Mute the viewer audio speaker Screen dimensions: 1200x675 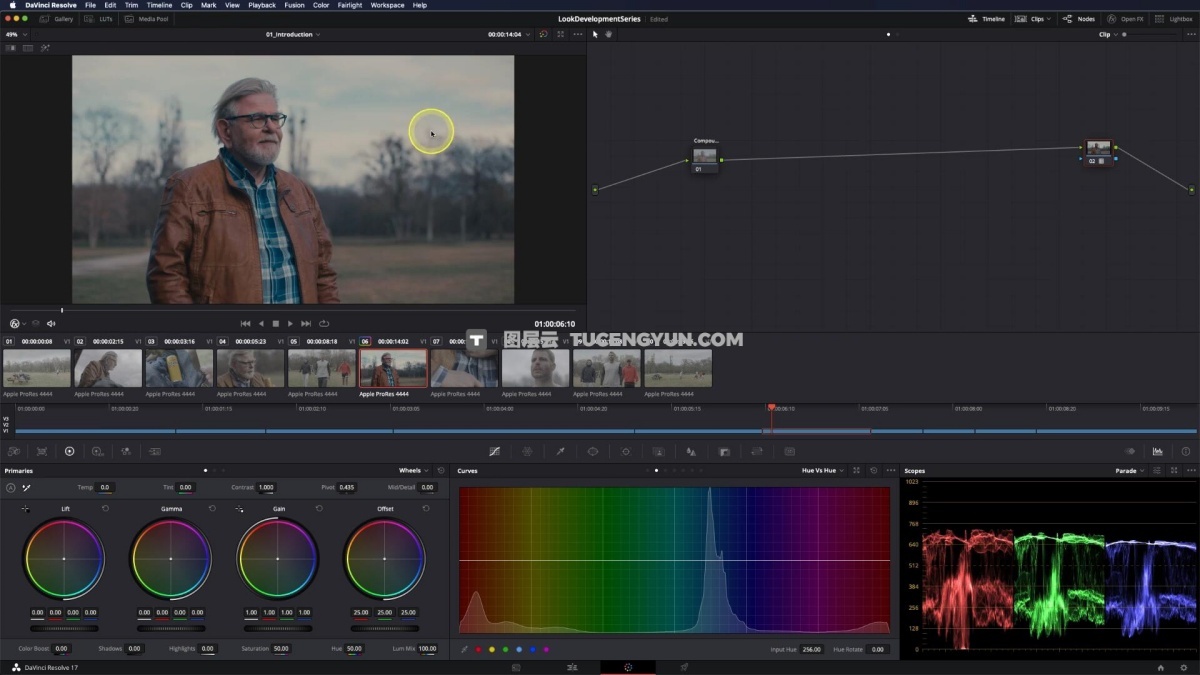pos(51,324)
